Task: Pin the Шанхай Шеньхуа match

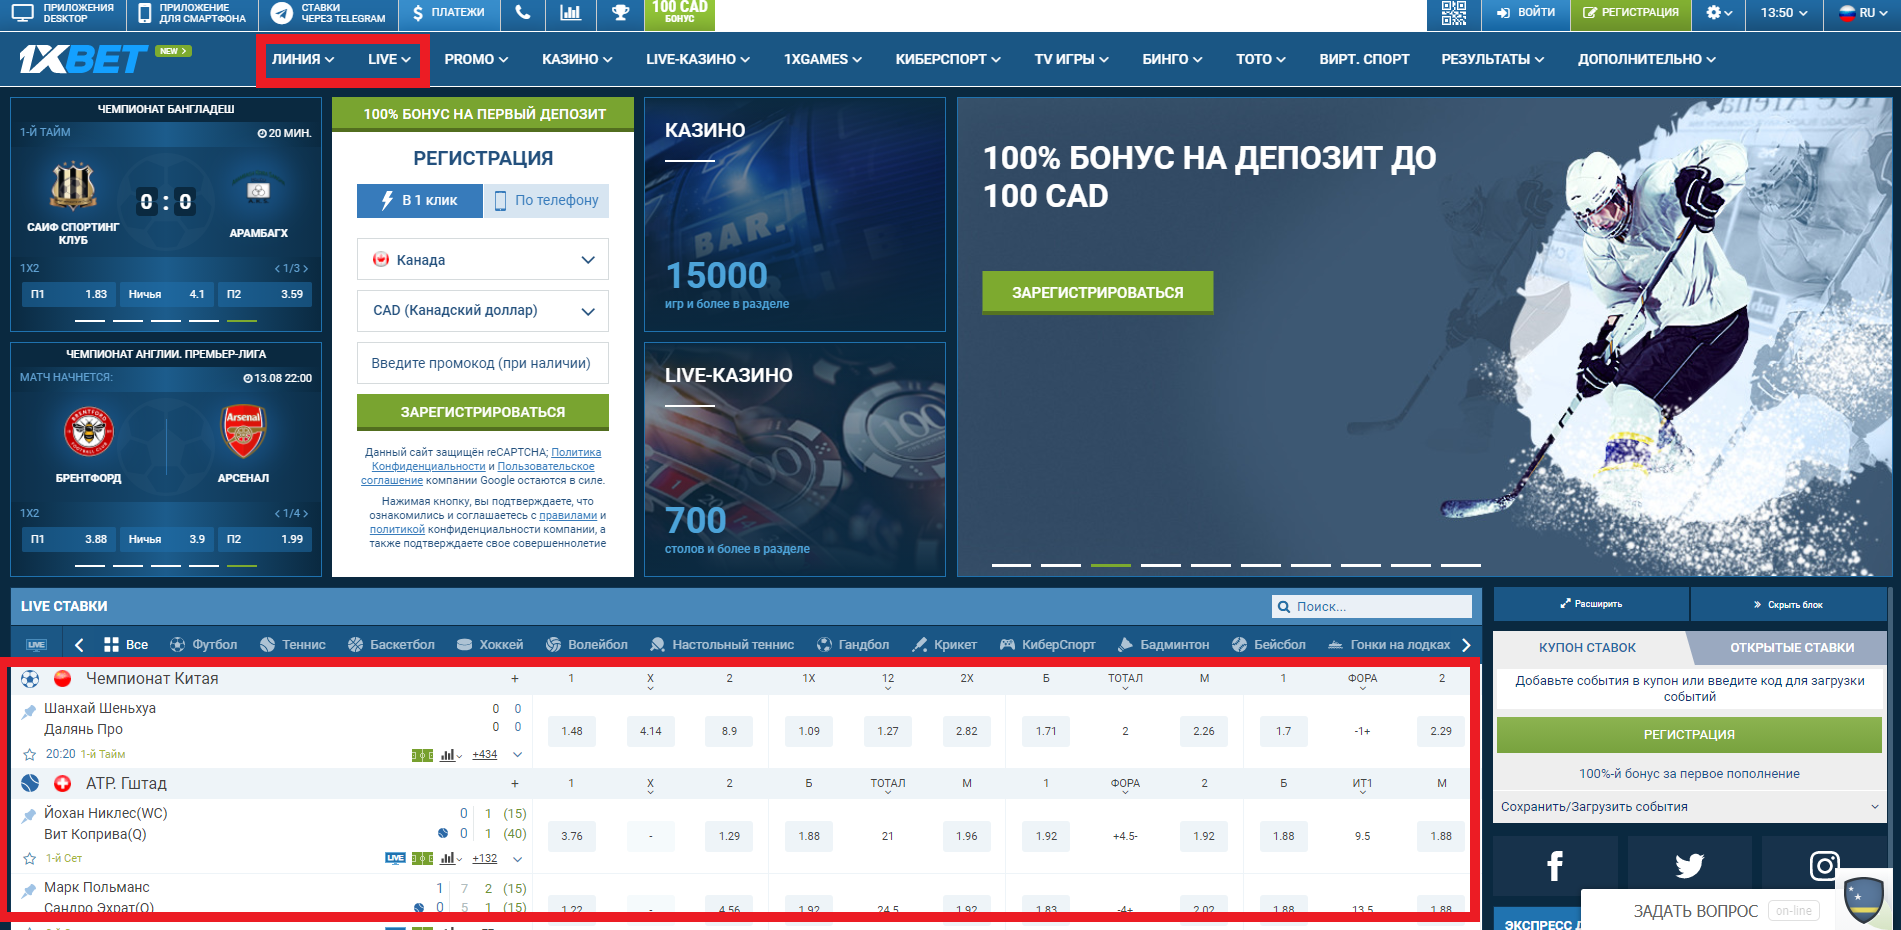Action: (x=29, y=710)
